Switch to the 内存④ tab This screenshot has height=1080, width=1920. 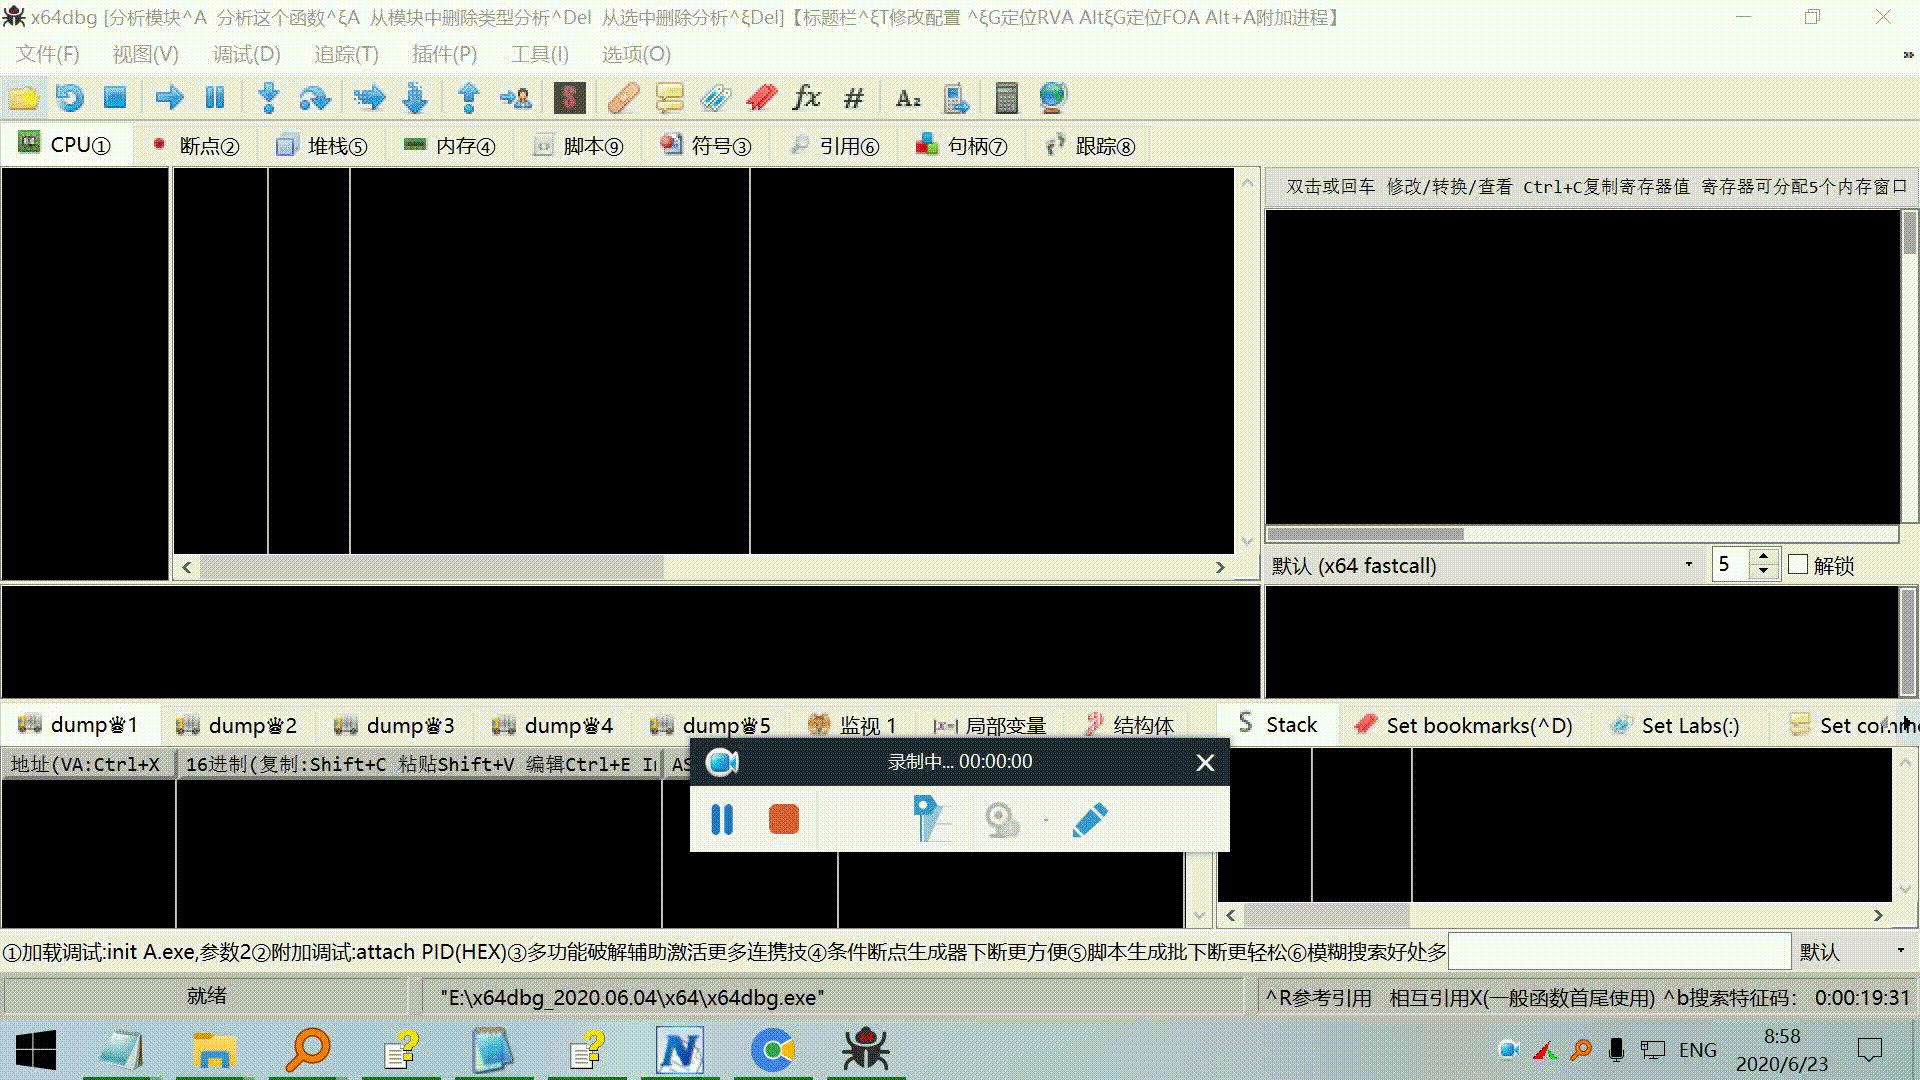(450, 146)
